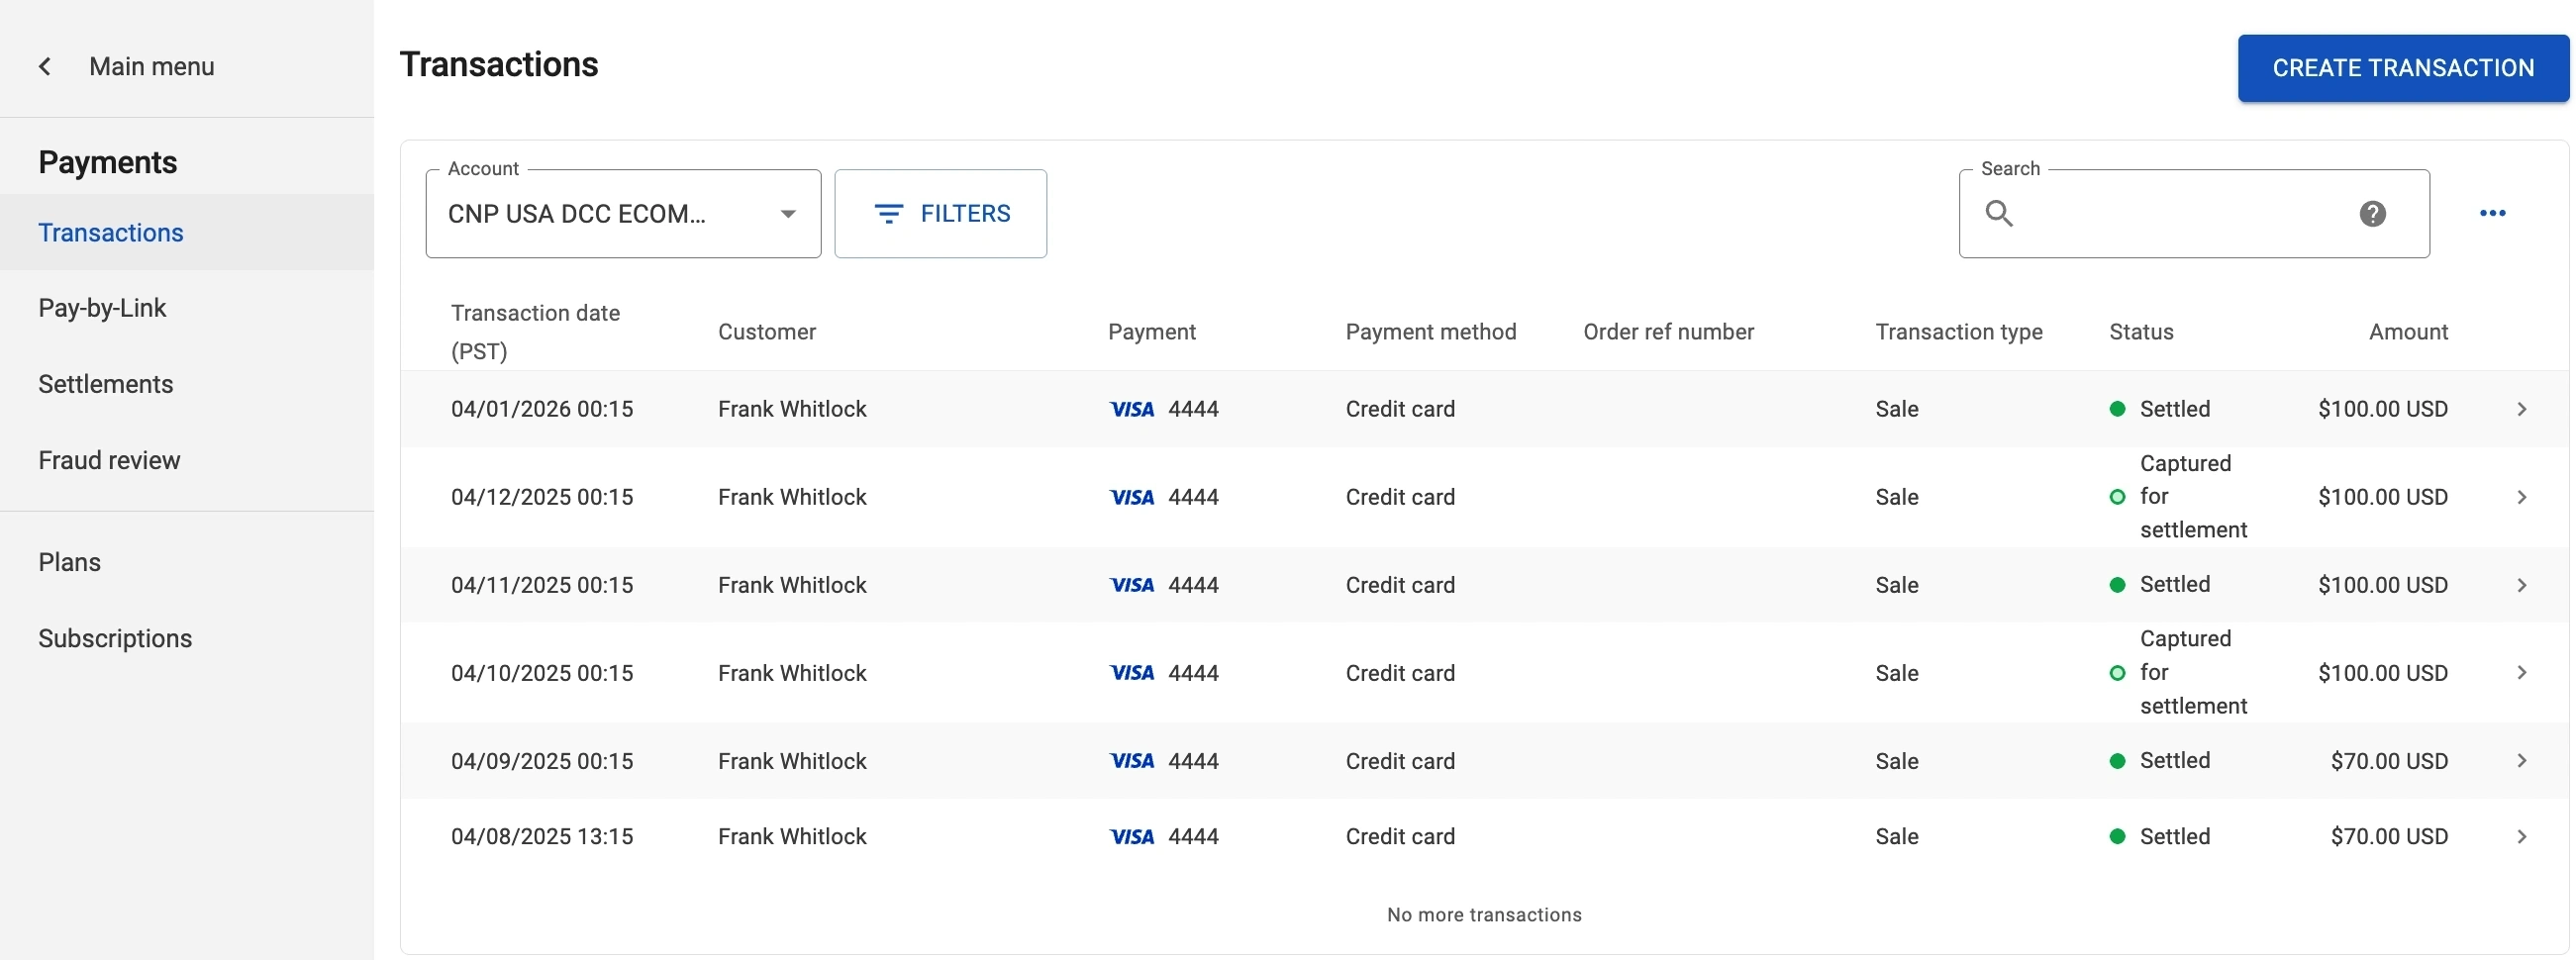Expand the 04/01/2026 transaction row chevron
Viewport: 2576px width, 960px height.
click(2521, 409)
